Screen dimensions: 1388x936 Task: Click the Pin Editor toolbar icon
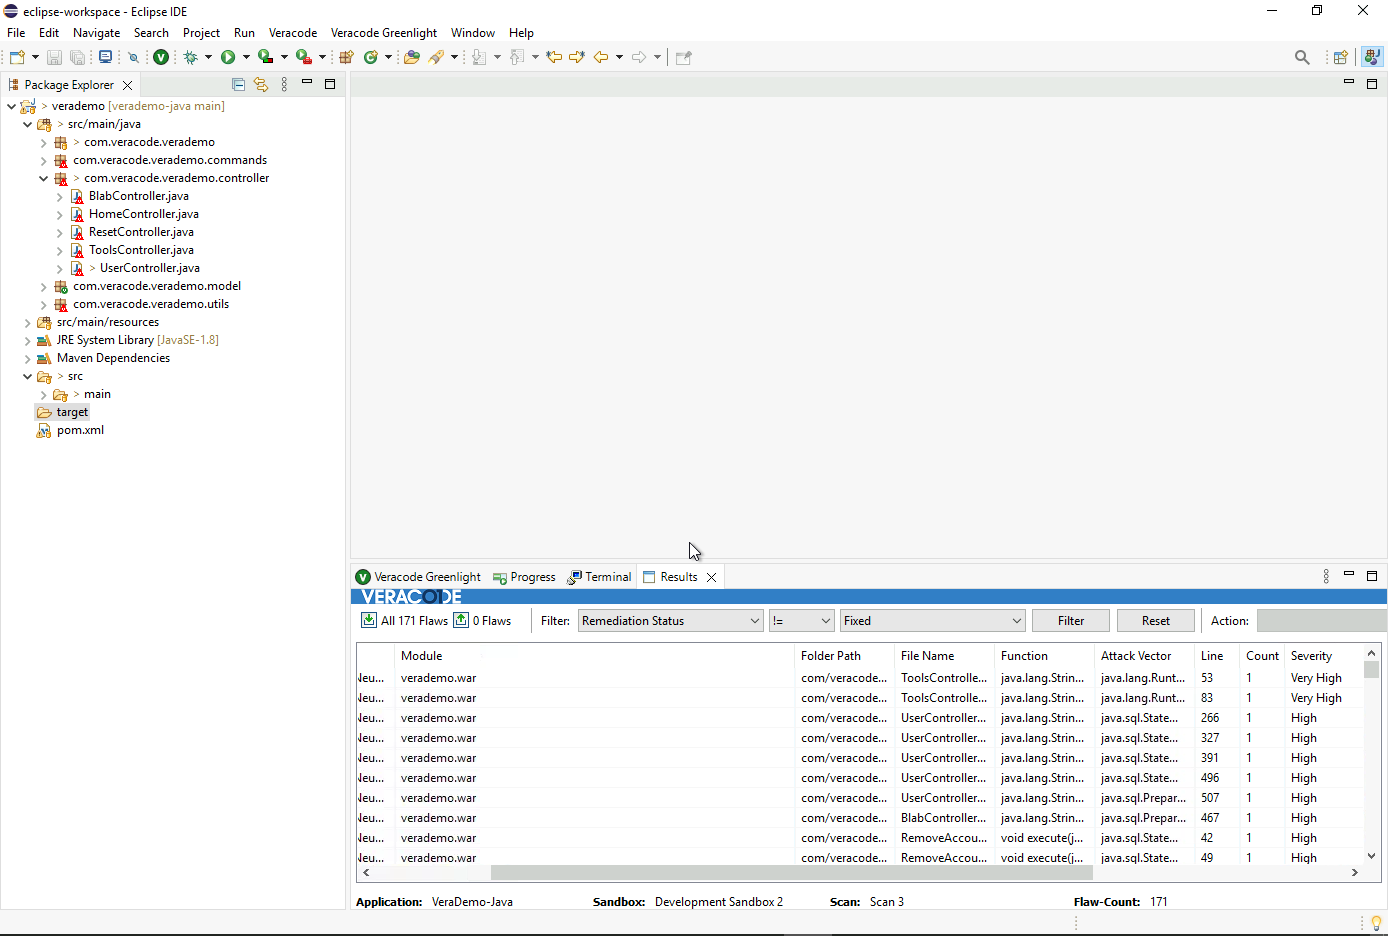click(x=684, y=57)
